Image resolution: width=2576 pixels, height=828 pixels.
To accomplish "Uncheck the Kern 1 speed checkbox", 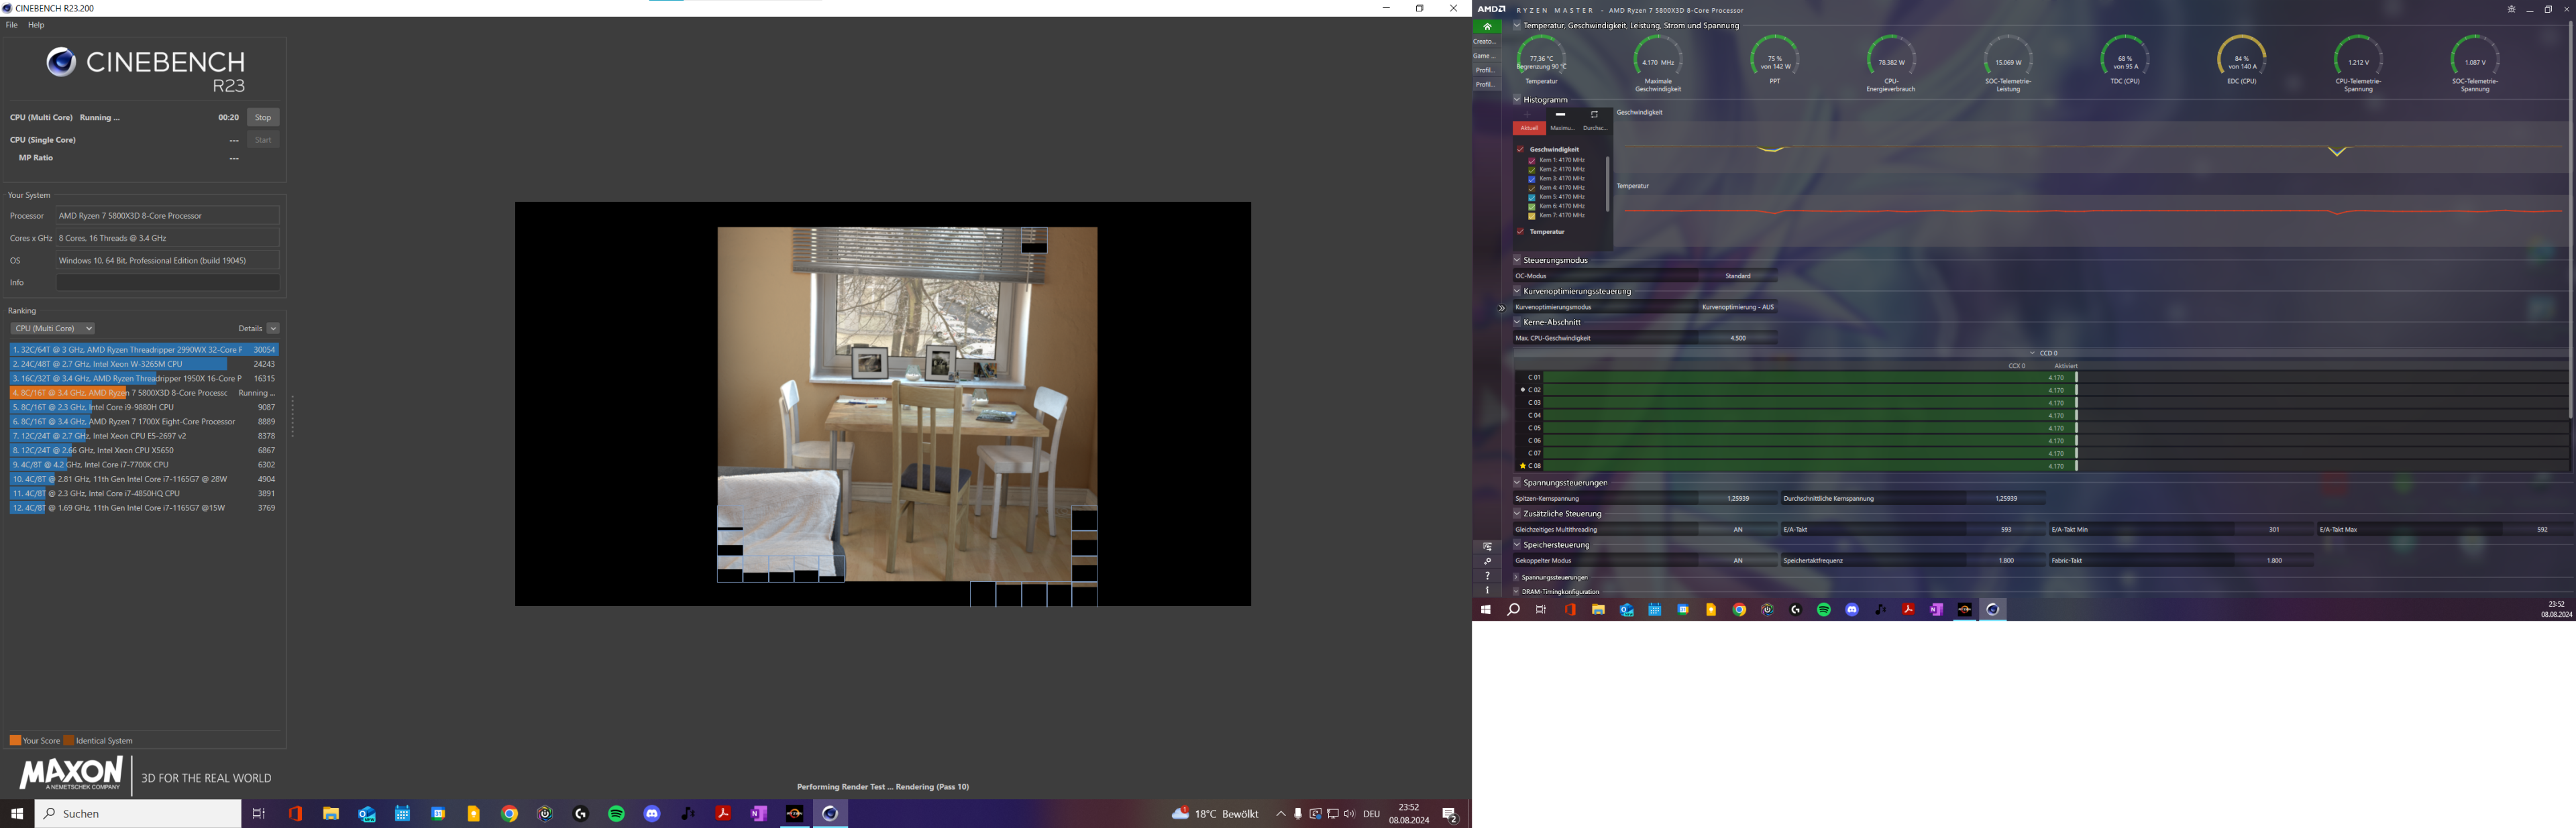I will [x=1531, y=160].
